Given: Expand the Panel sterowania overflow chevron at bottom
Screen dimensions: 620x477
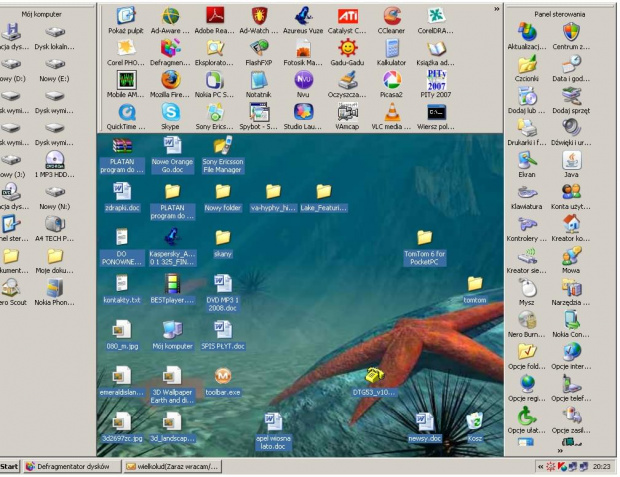Looking at the screenshot, I should (560, 450).
